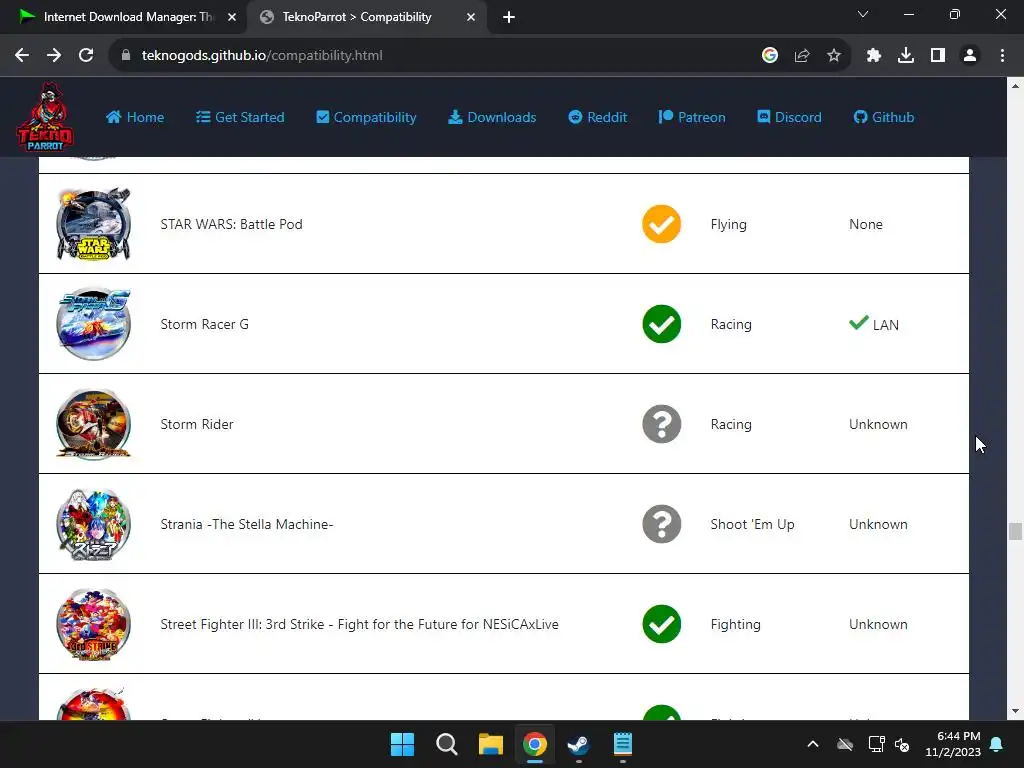Screen dimensions: 1024x768
Task: Close the TeknoParrot Compatibility tab
Action: pyautogui.click(x=471, y=17)
